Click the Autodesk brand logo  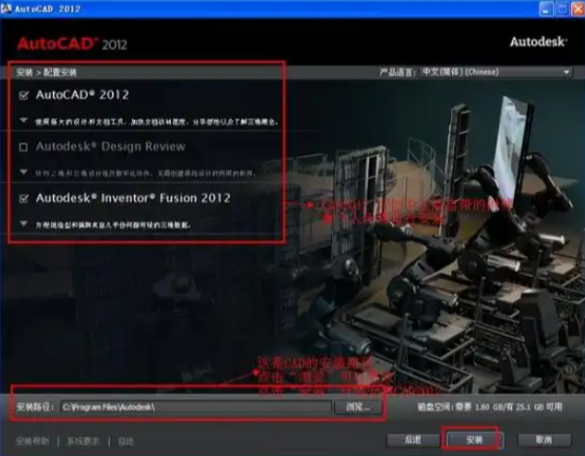538,41
